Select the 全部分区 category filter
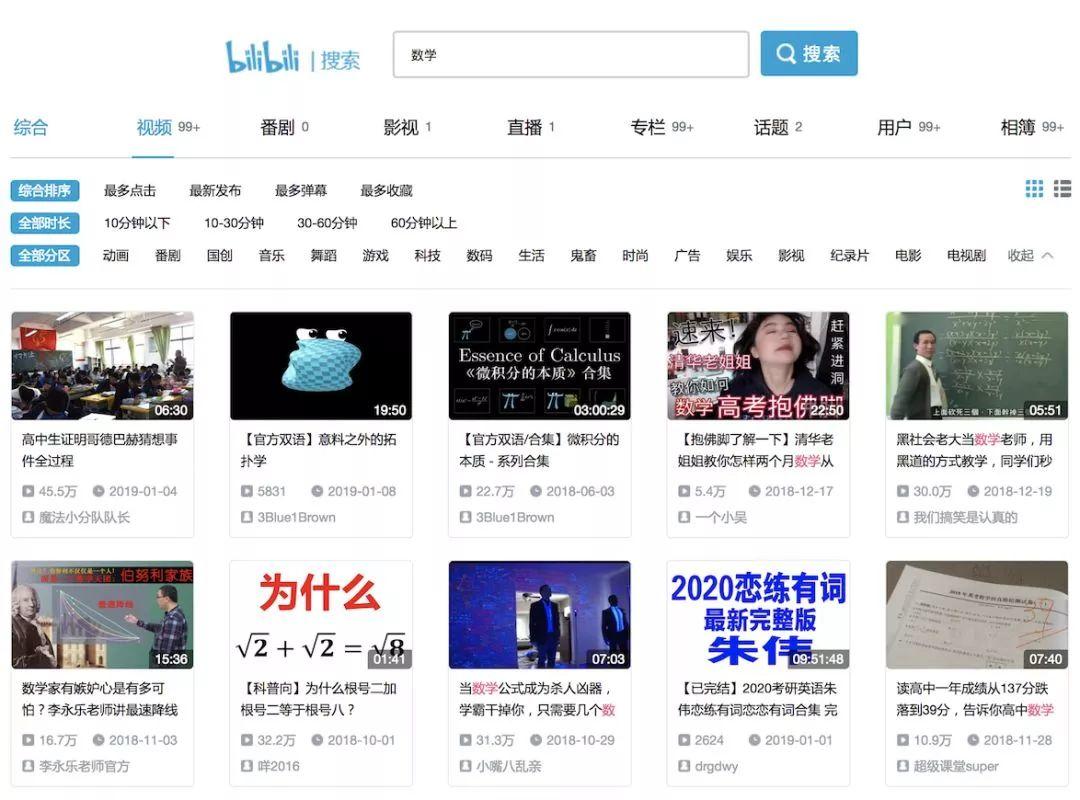 pyautogui.click(x=45, y=256)
